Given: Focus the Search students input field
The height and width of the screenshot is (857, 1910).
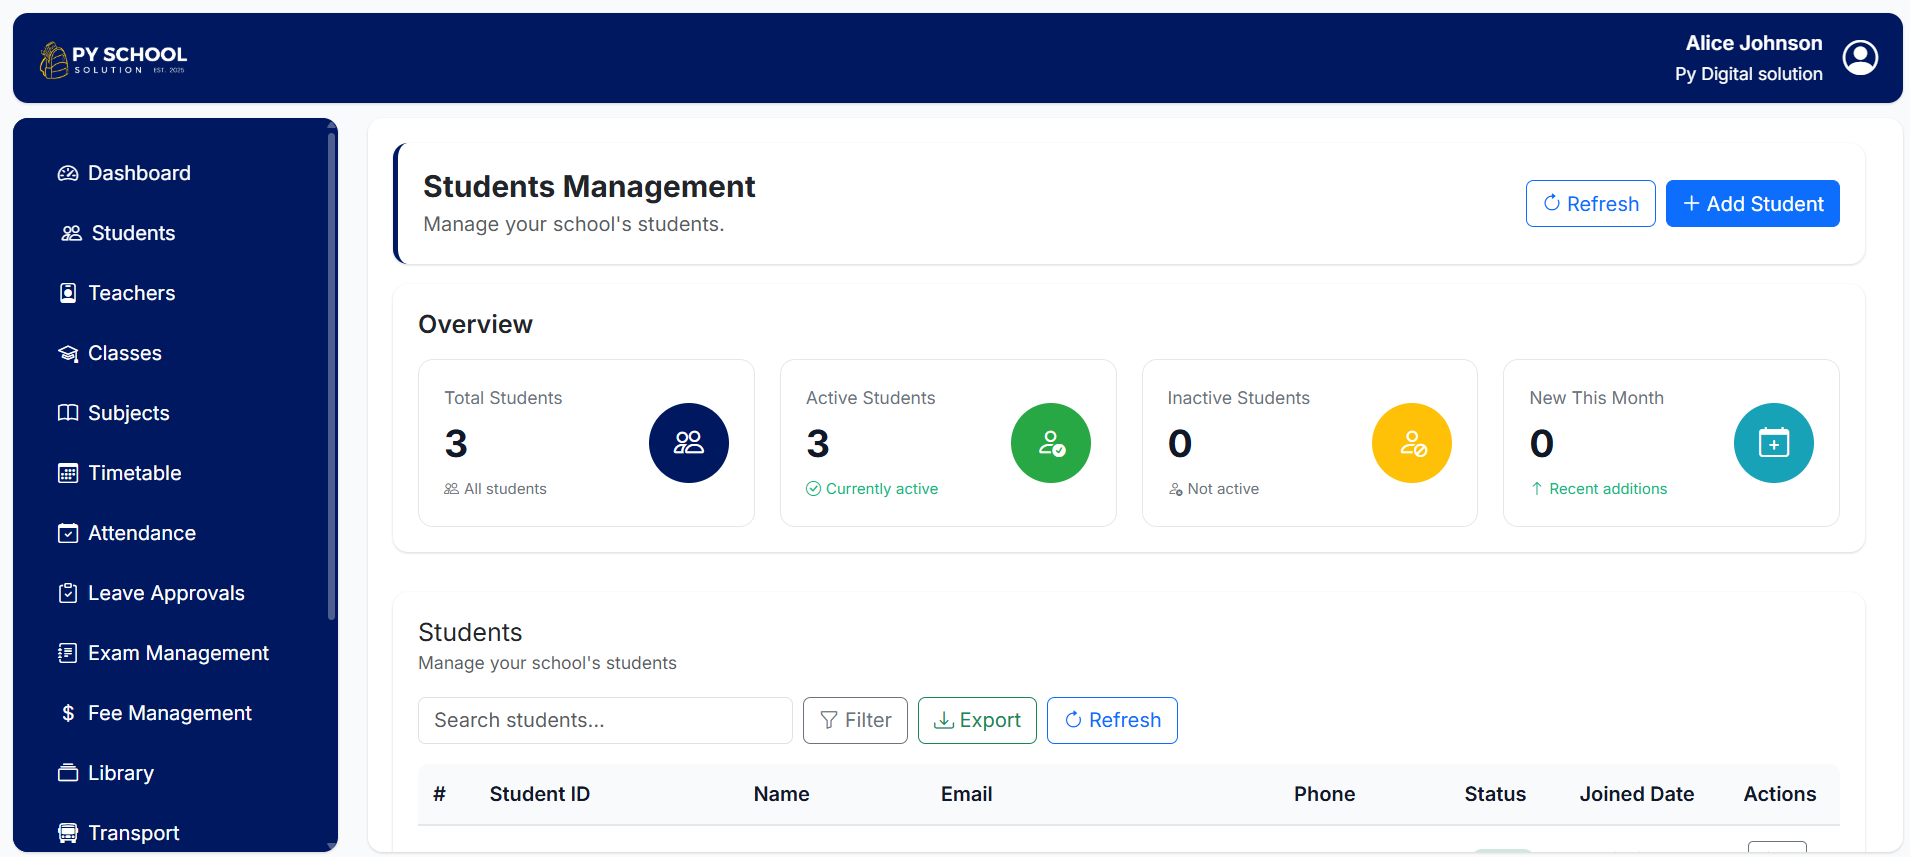Looking at the screenshot, I should tap(605, 720).
